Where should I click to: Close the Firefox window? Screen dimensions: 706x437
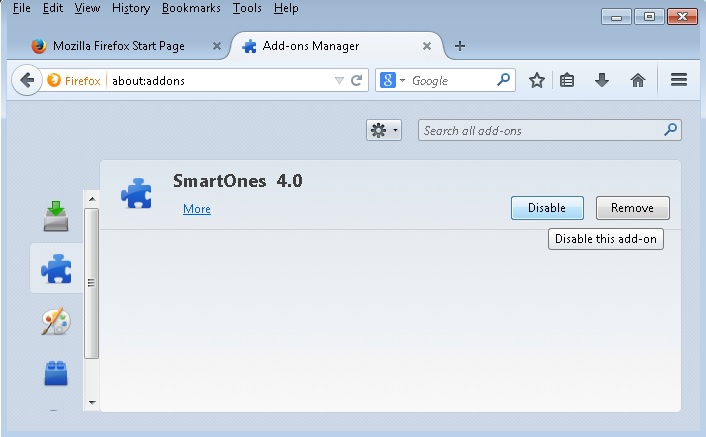(682, 17)
